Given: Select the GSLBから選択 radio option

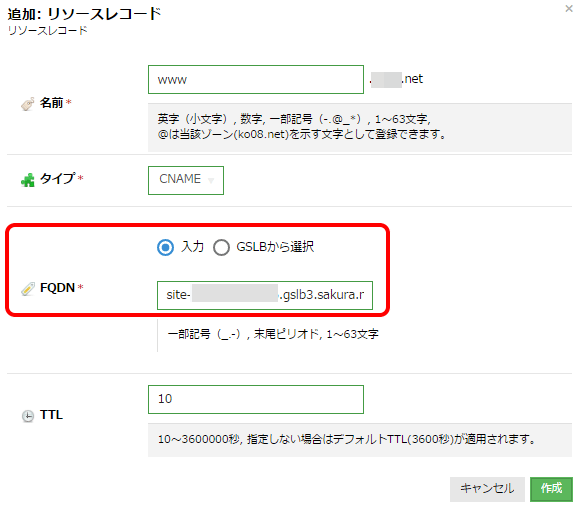Looking at the screenshot, I should pyautogui.click(x=221, y=247).
